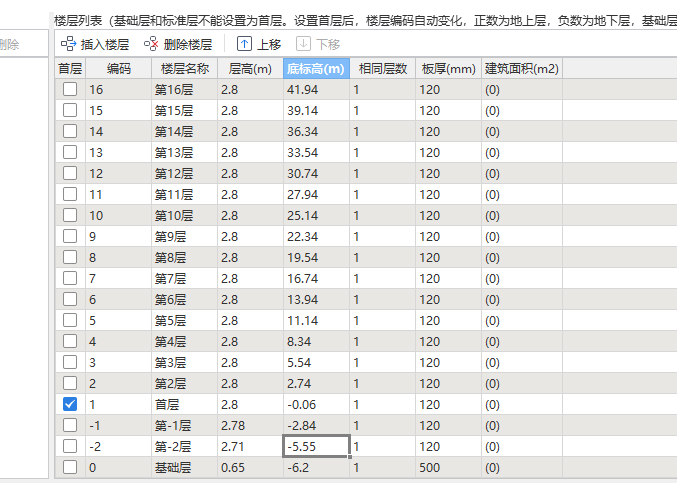Click the code cell 11
This screenshot has width=677, height=483.
click(119, 194)
